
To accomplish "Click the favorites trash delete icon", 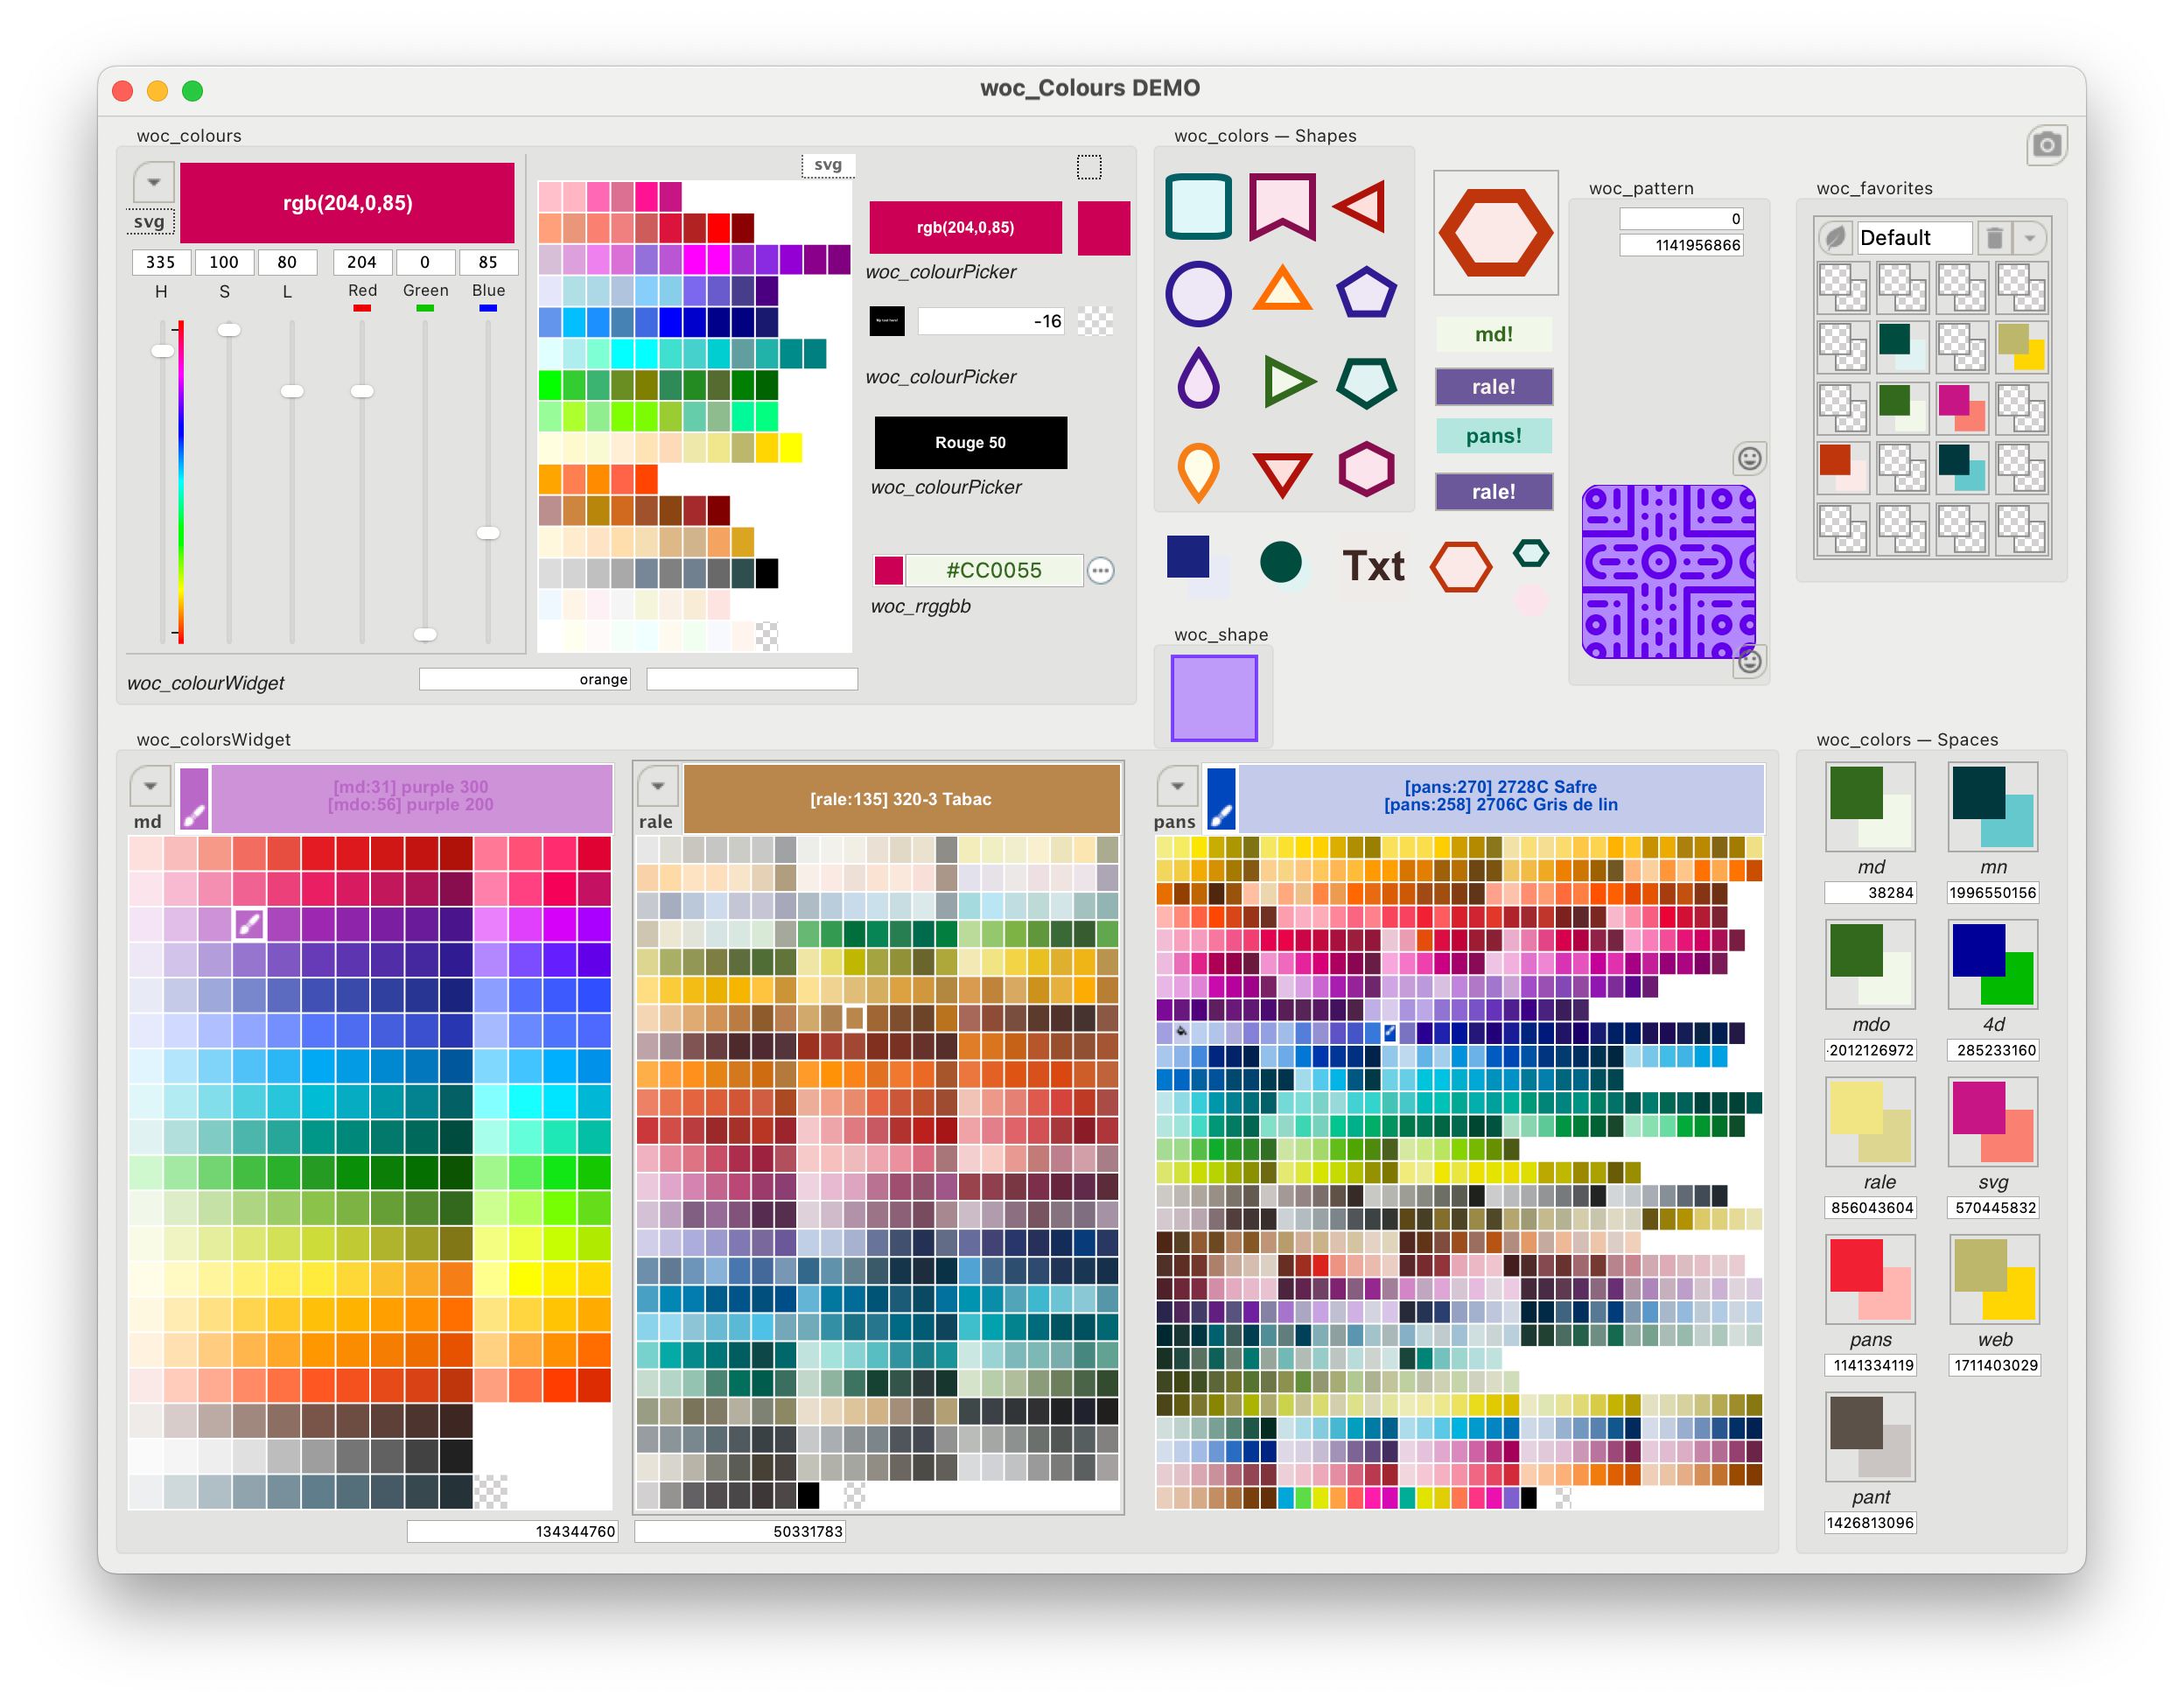I will 1993,238.
